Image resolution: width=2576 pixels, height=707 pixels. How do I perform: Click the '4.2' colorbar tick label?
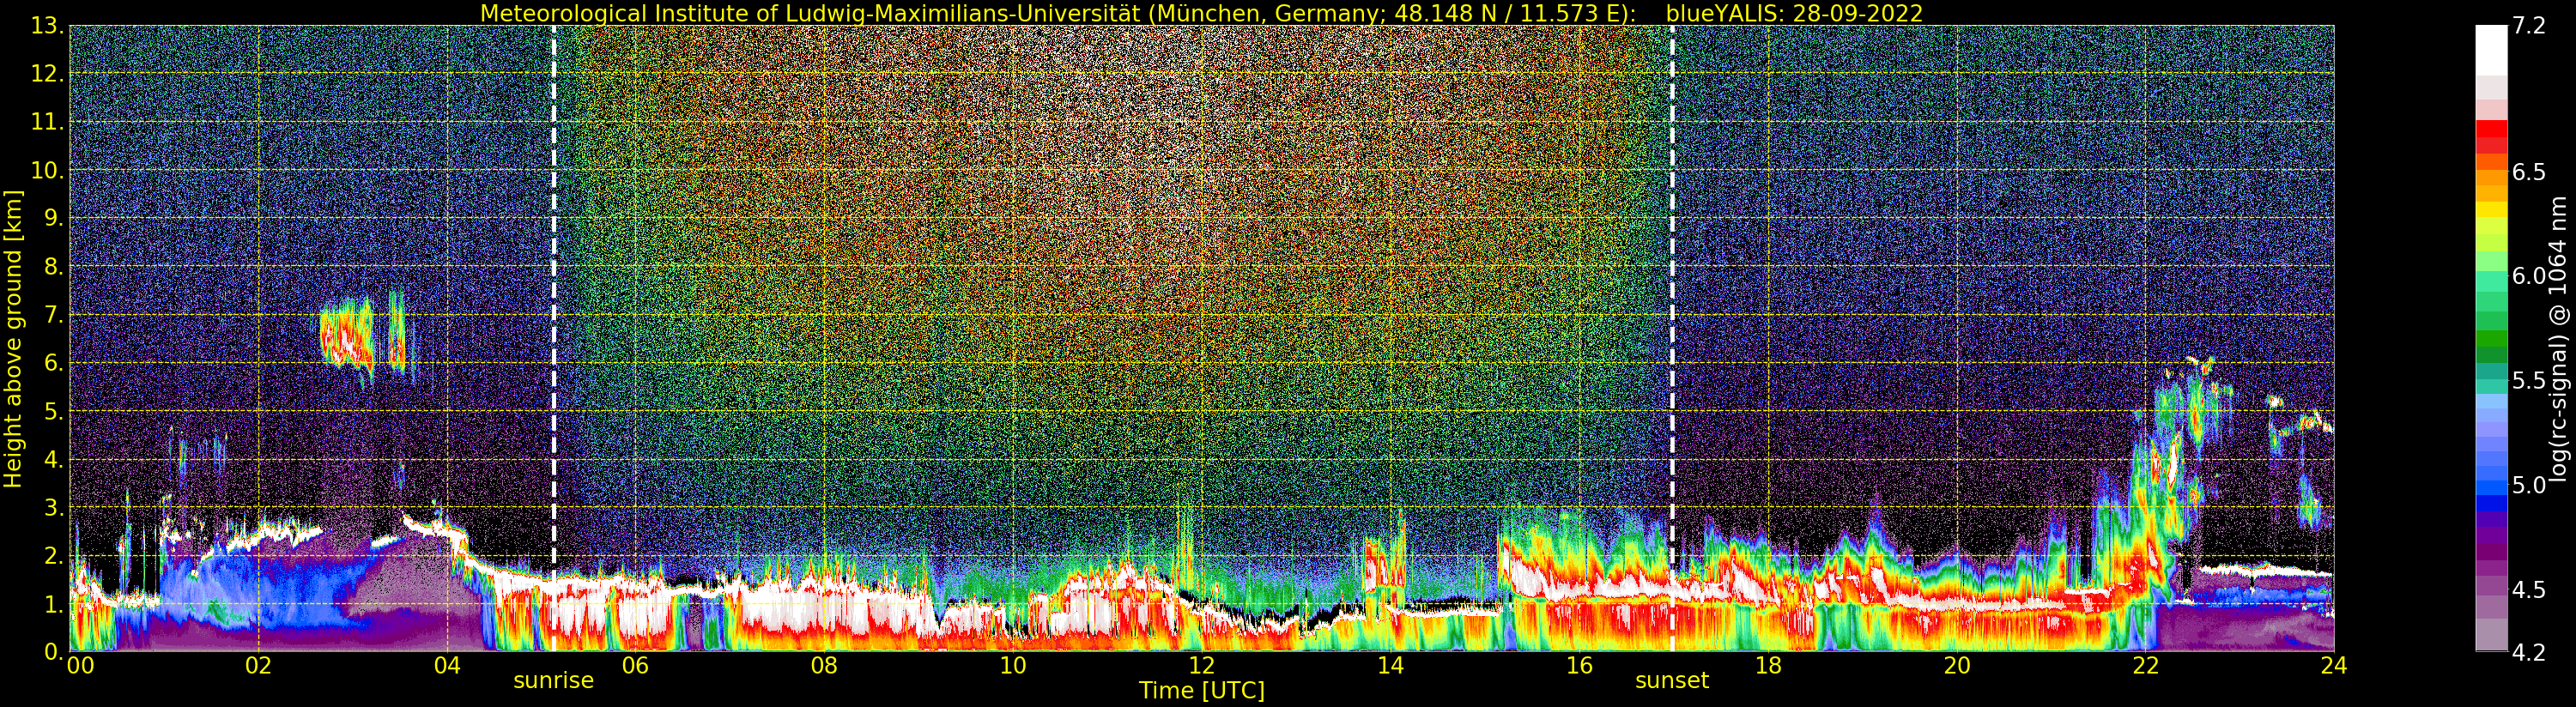(x=2529, y=652)
